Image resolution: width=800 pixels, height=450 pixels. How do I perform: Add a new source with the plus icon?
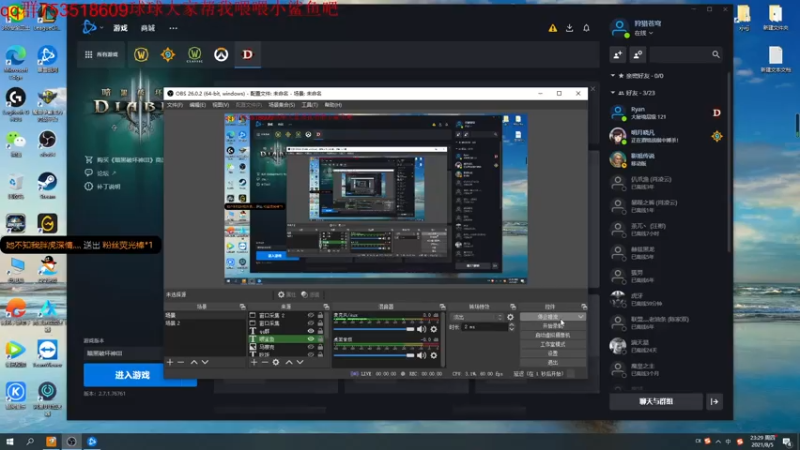(254, 362)
